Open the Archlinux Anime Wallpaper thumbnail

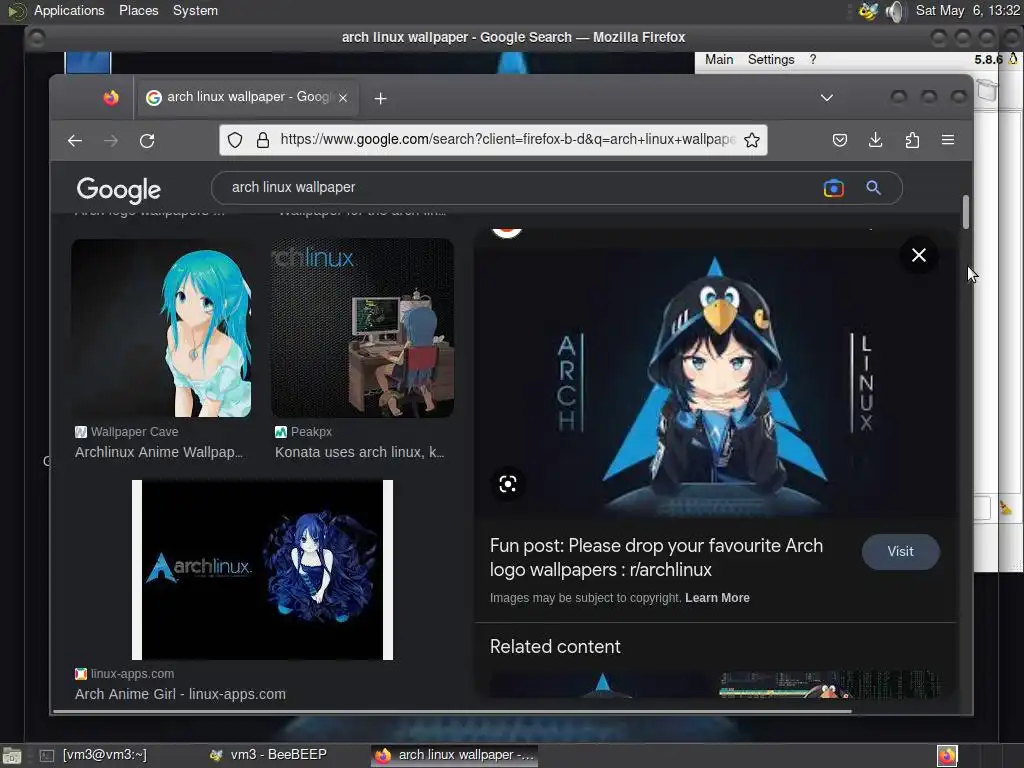click(x=161, y=328)
